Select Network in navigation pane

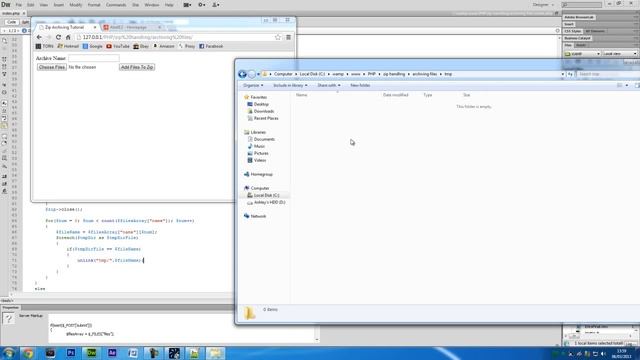point(255,216)
